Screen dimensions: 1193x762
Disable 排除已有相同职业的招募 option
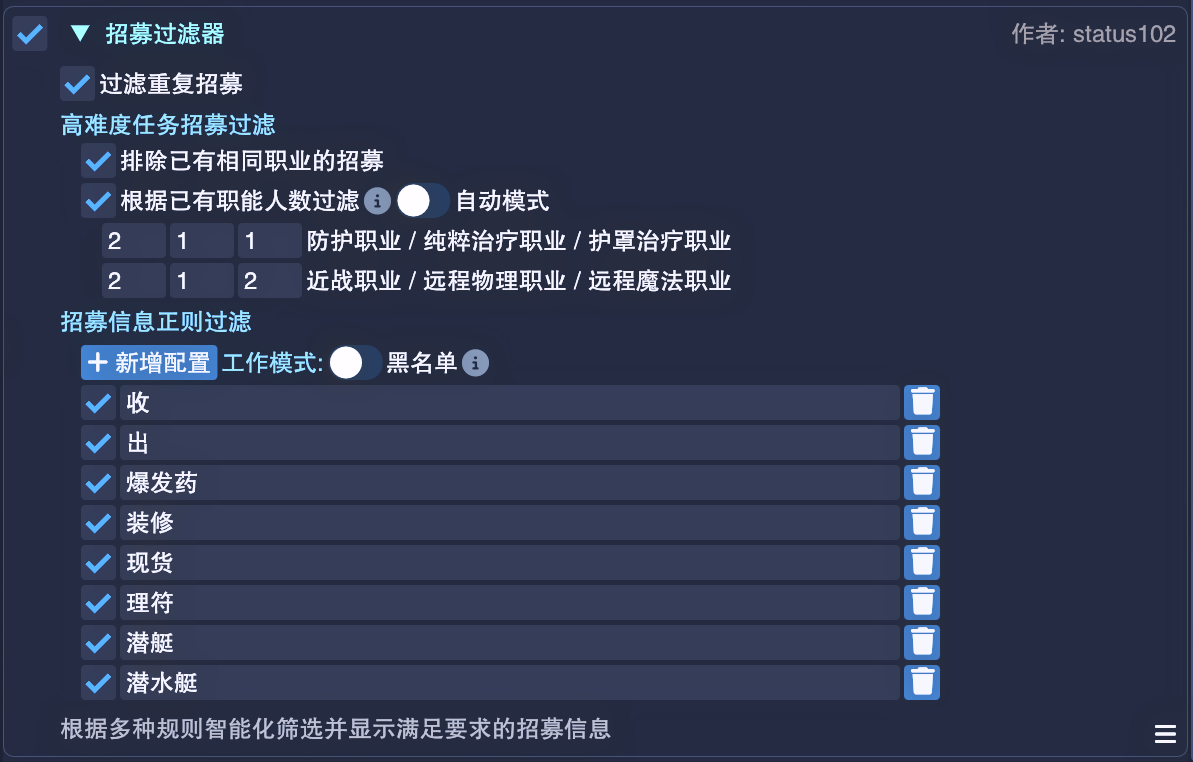coord(98,160)
